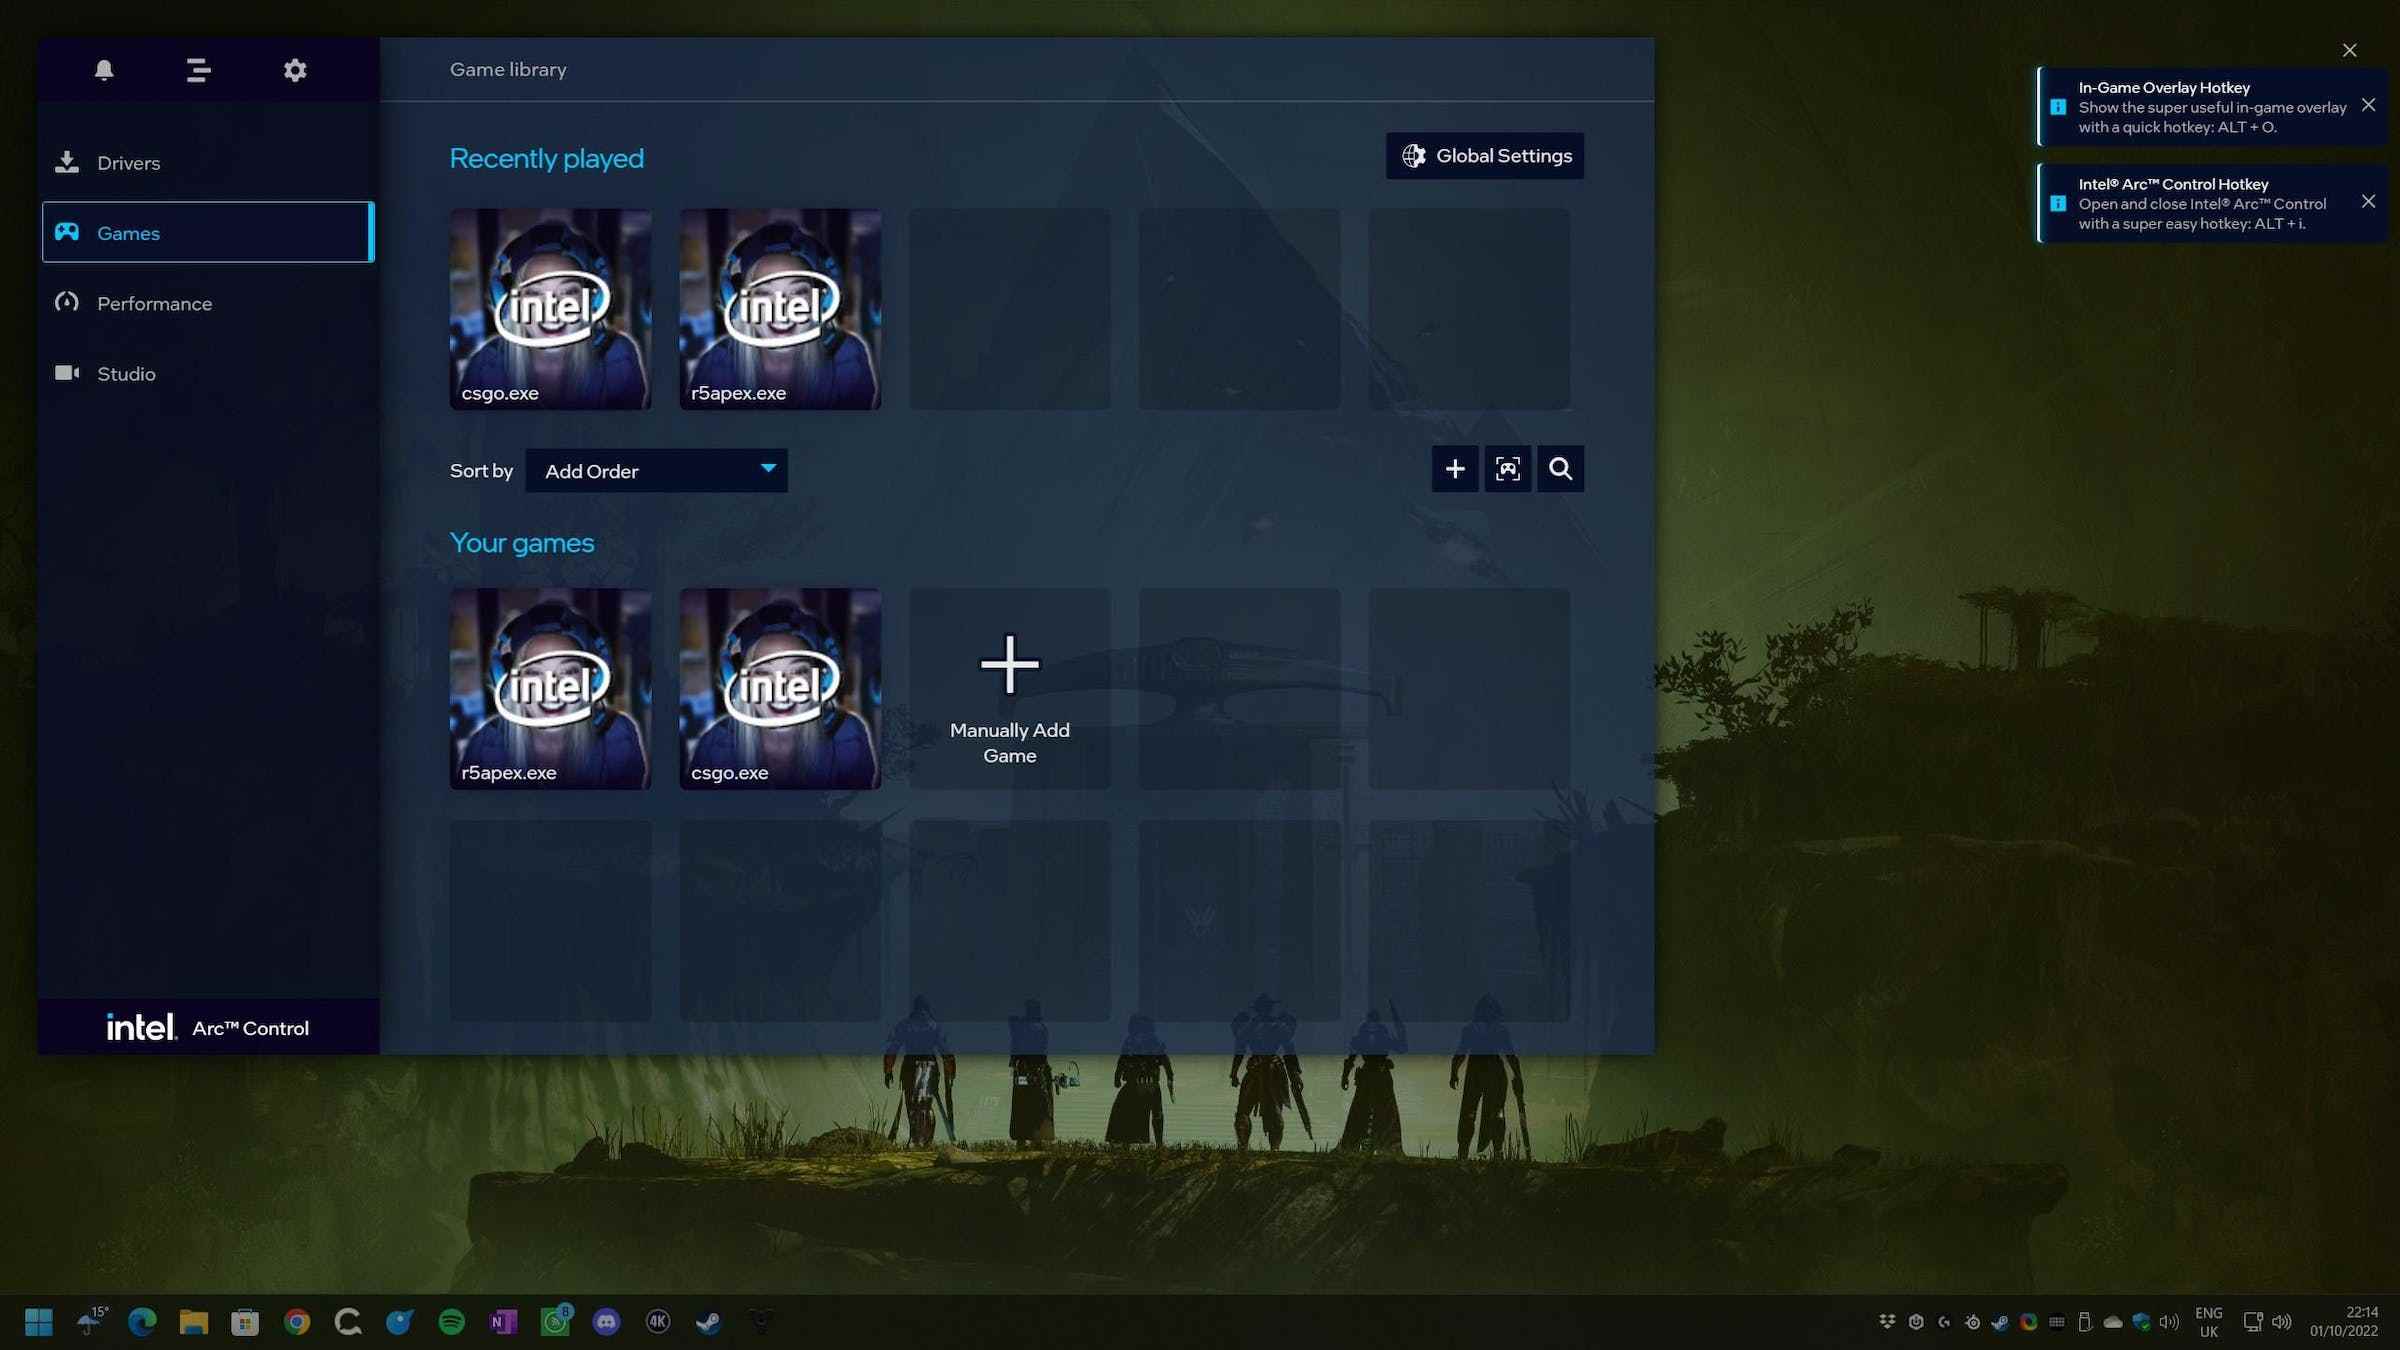Click the notification bell icon

tap(102, 68)
